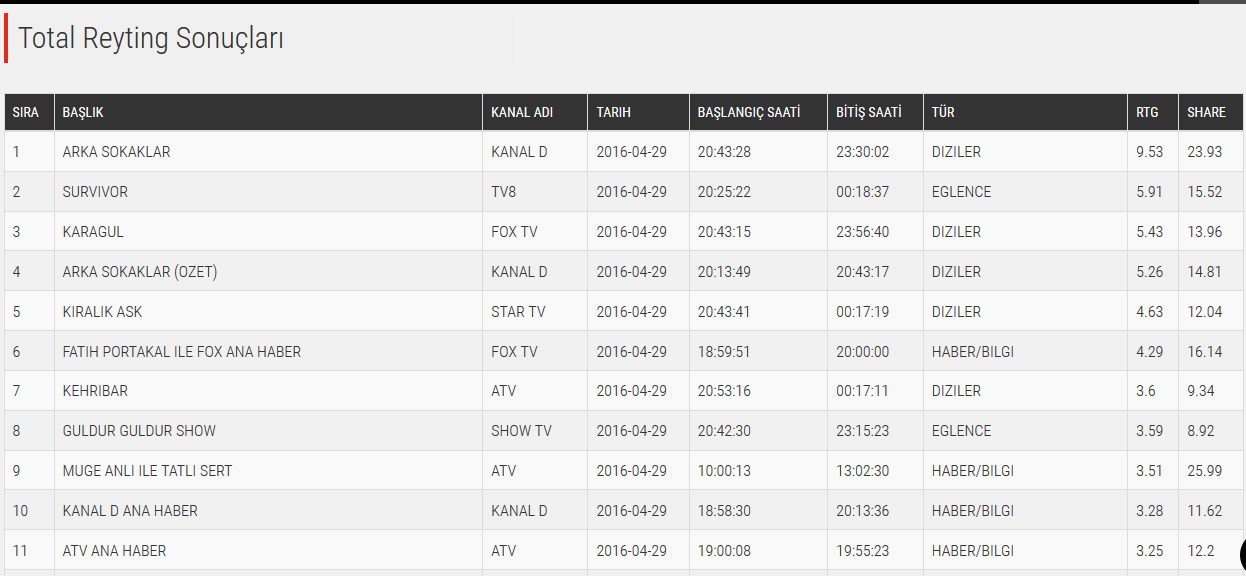
Task: Click ARKA SOKAKLAR (OZET) entry
Action: click(x=140, y=272)
